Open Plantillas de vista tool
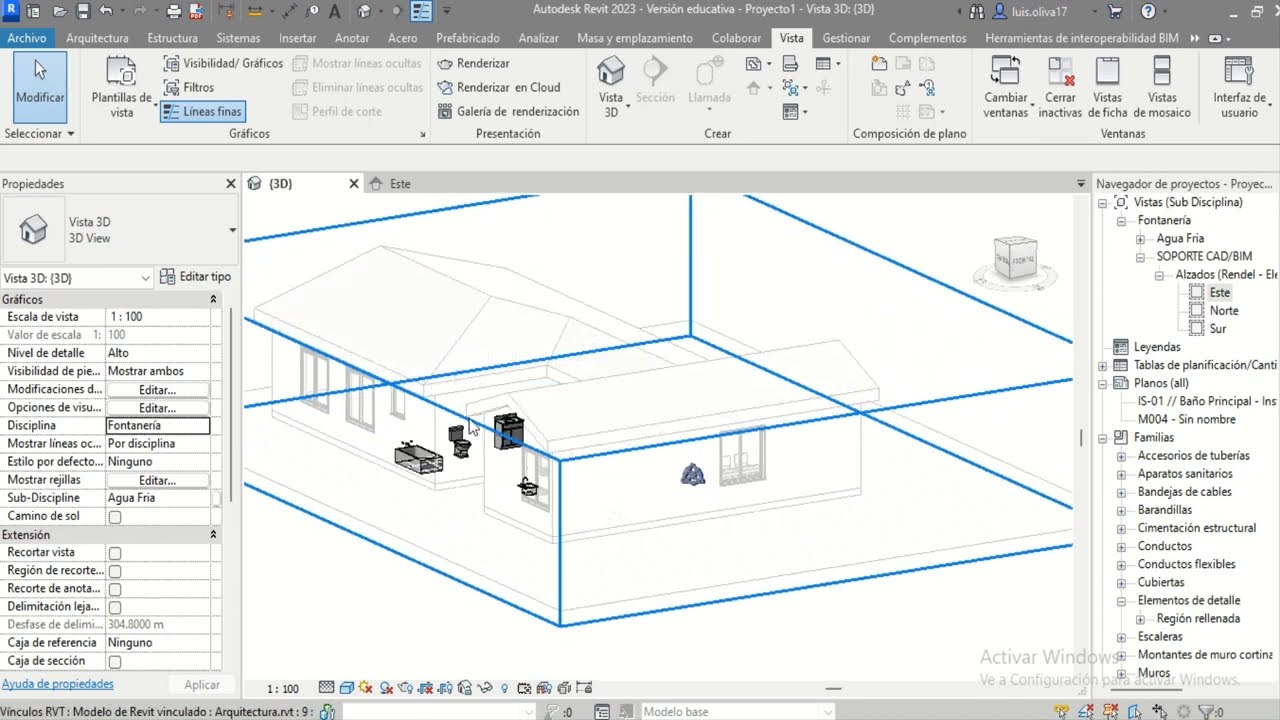 tap(121, 88)
